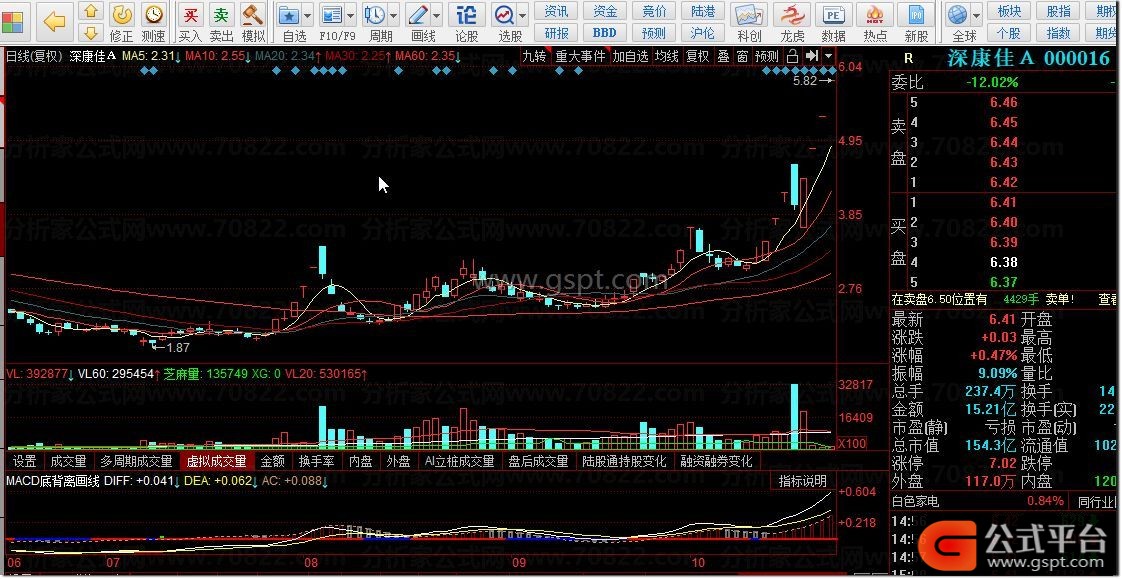Click the 板块 sector button

click(1009, 11)
